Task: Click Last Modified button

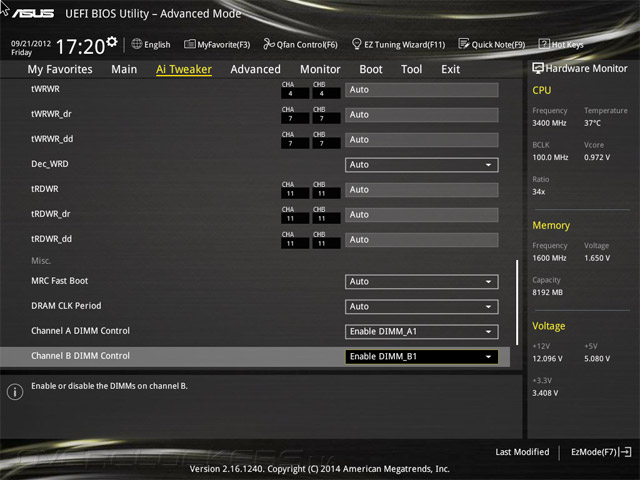Action: (522, 452)
